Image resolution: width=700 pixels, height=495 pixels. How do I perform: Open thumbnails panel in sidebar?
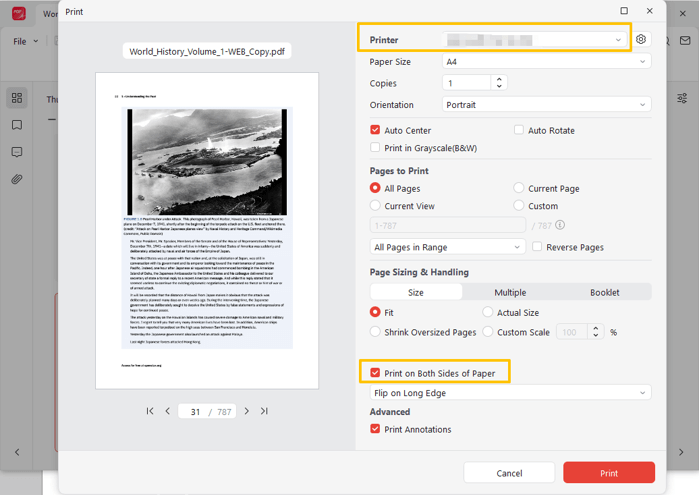tap(17, 98)
